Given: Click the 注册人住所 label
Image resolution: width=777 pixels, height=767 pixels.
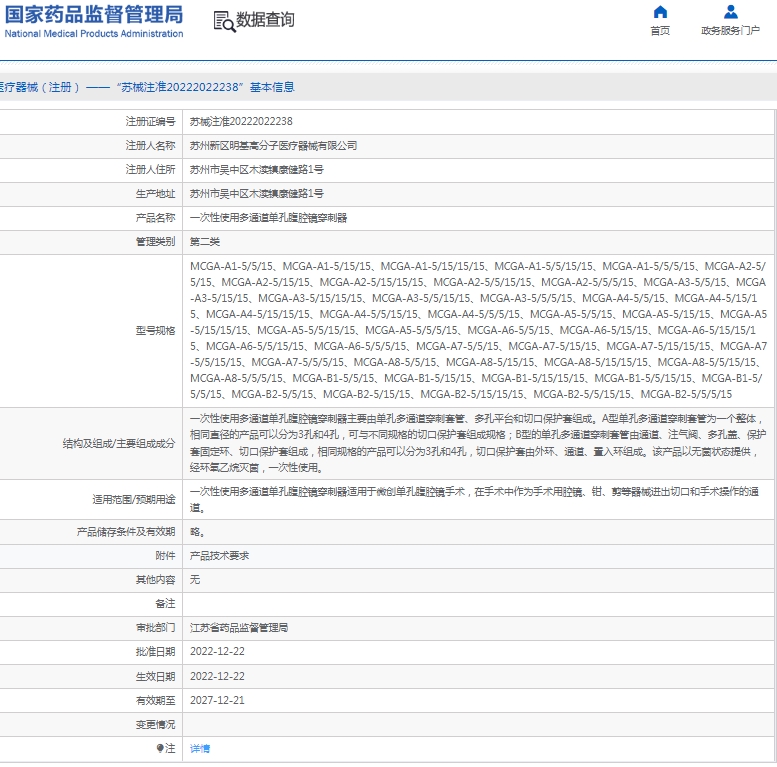Looking at the screenshot, I should click(151, 169).
